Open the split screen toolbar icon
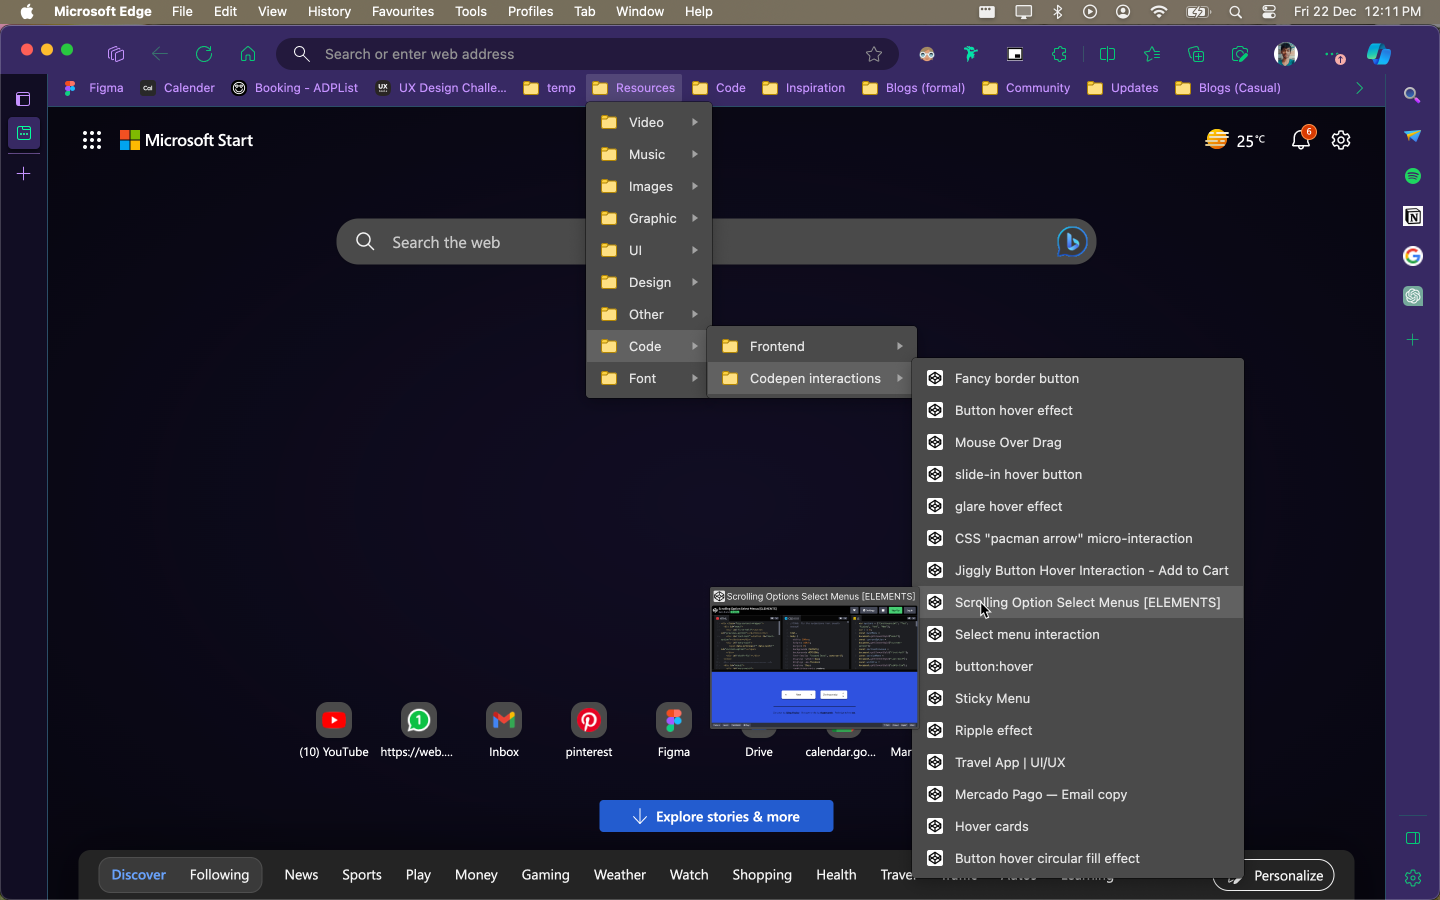Image resolution: width=1440 pixels, height=900 pixels. tap(1107, 54)
